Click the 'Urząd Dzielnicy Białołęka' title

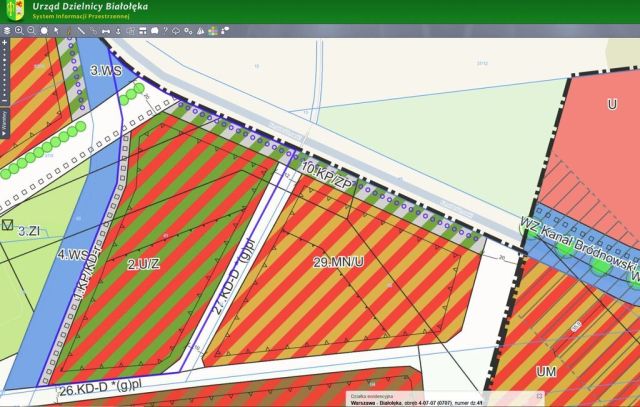coord(90,7)
